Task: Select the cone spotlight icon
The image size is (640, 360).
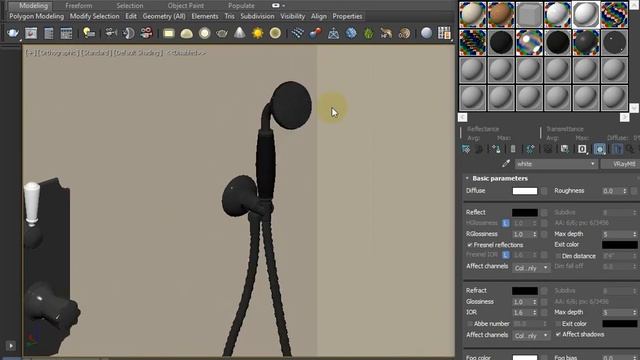Action: pyautogui.click(x=240, y=33)
